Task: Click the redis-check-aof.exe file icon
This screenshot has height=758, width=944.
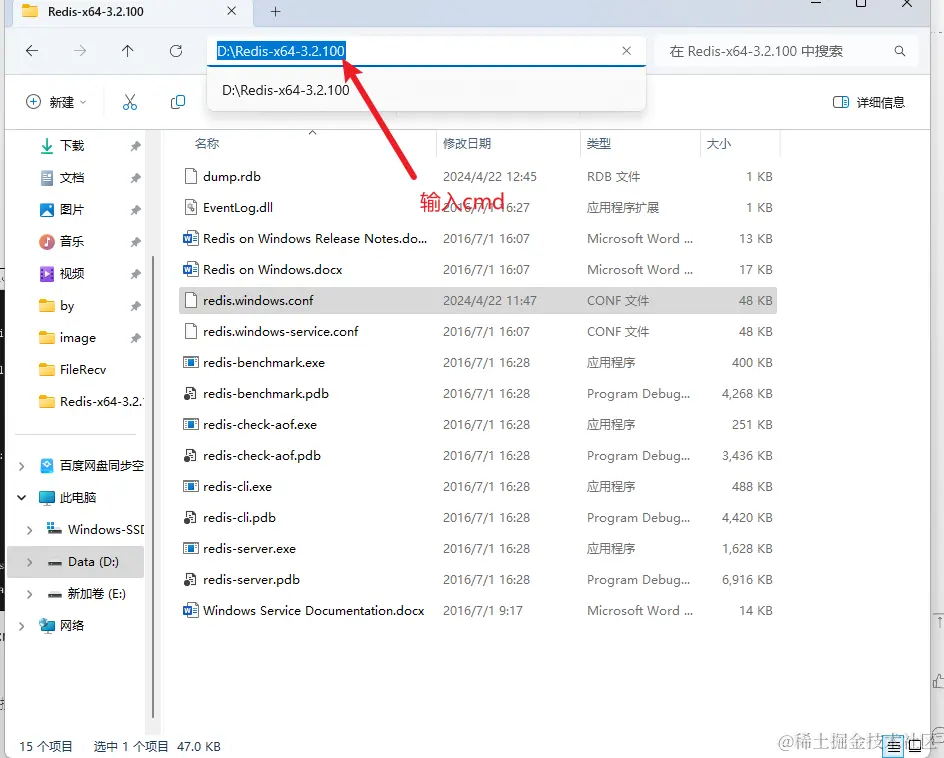Action: (x=191, y=424)
